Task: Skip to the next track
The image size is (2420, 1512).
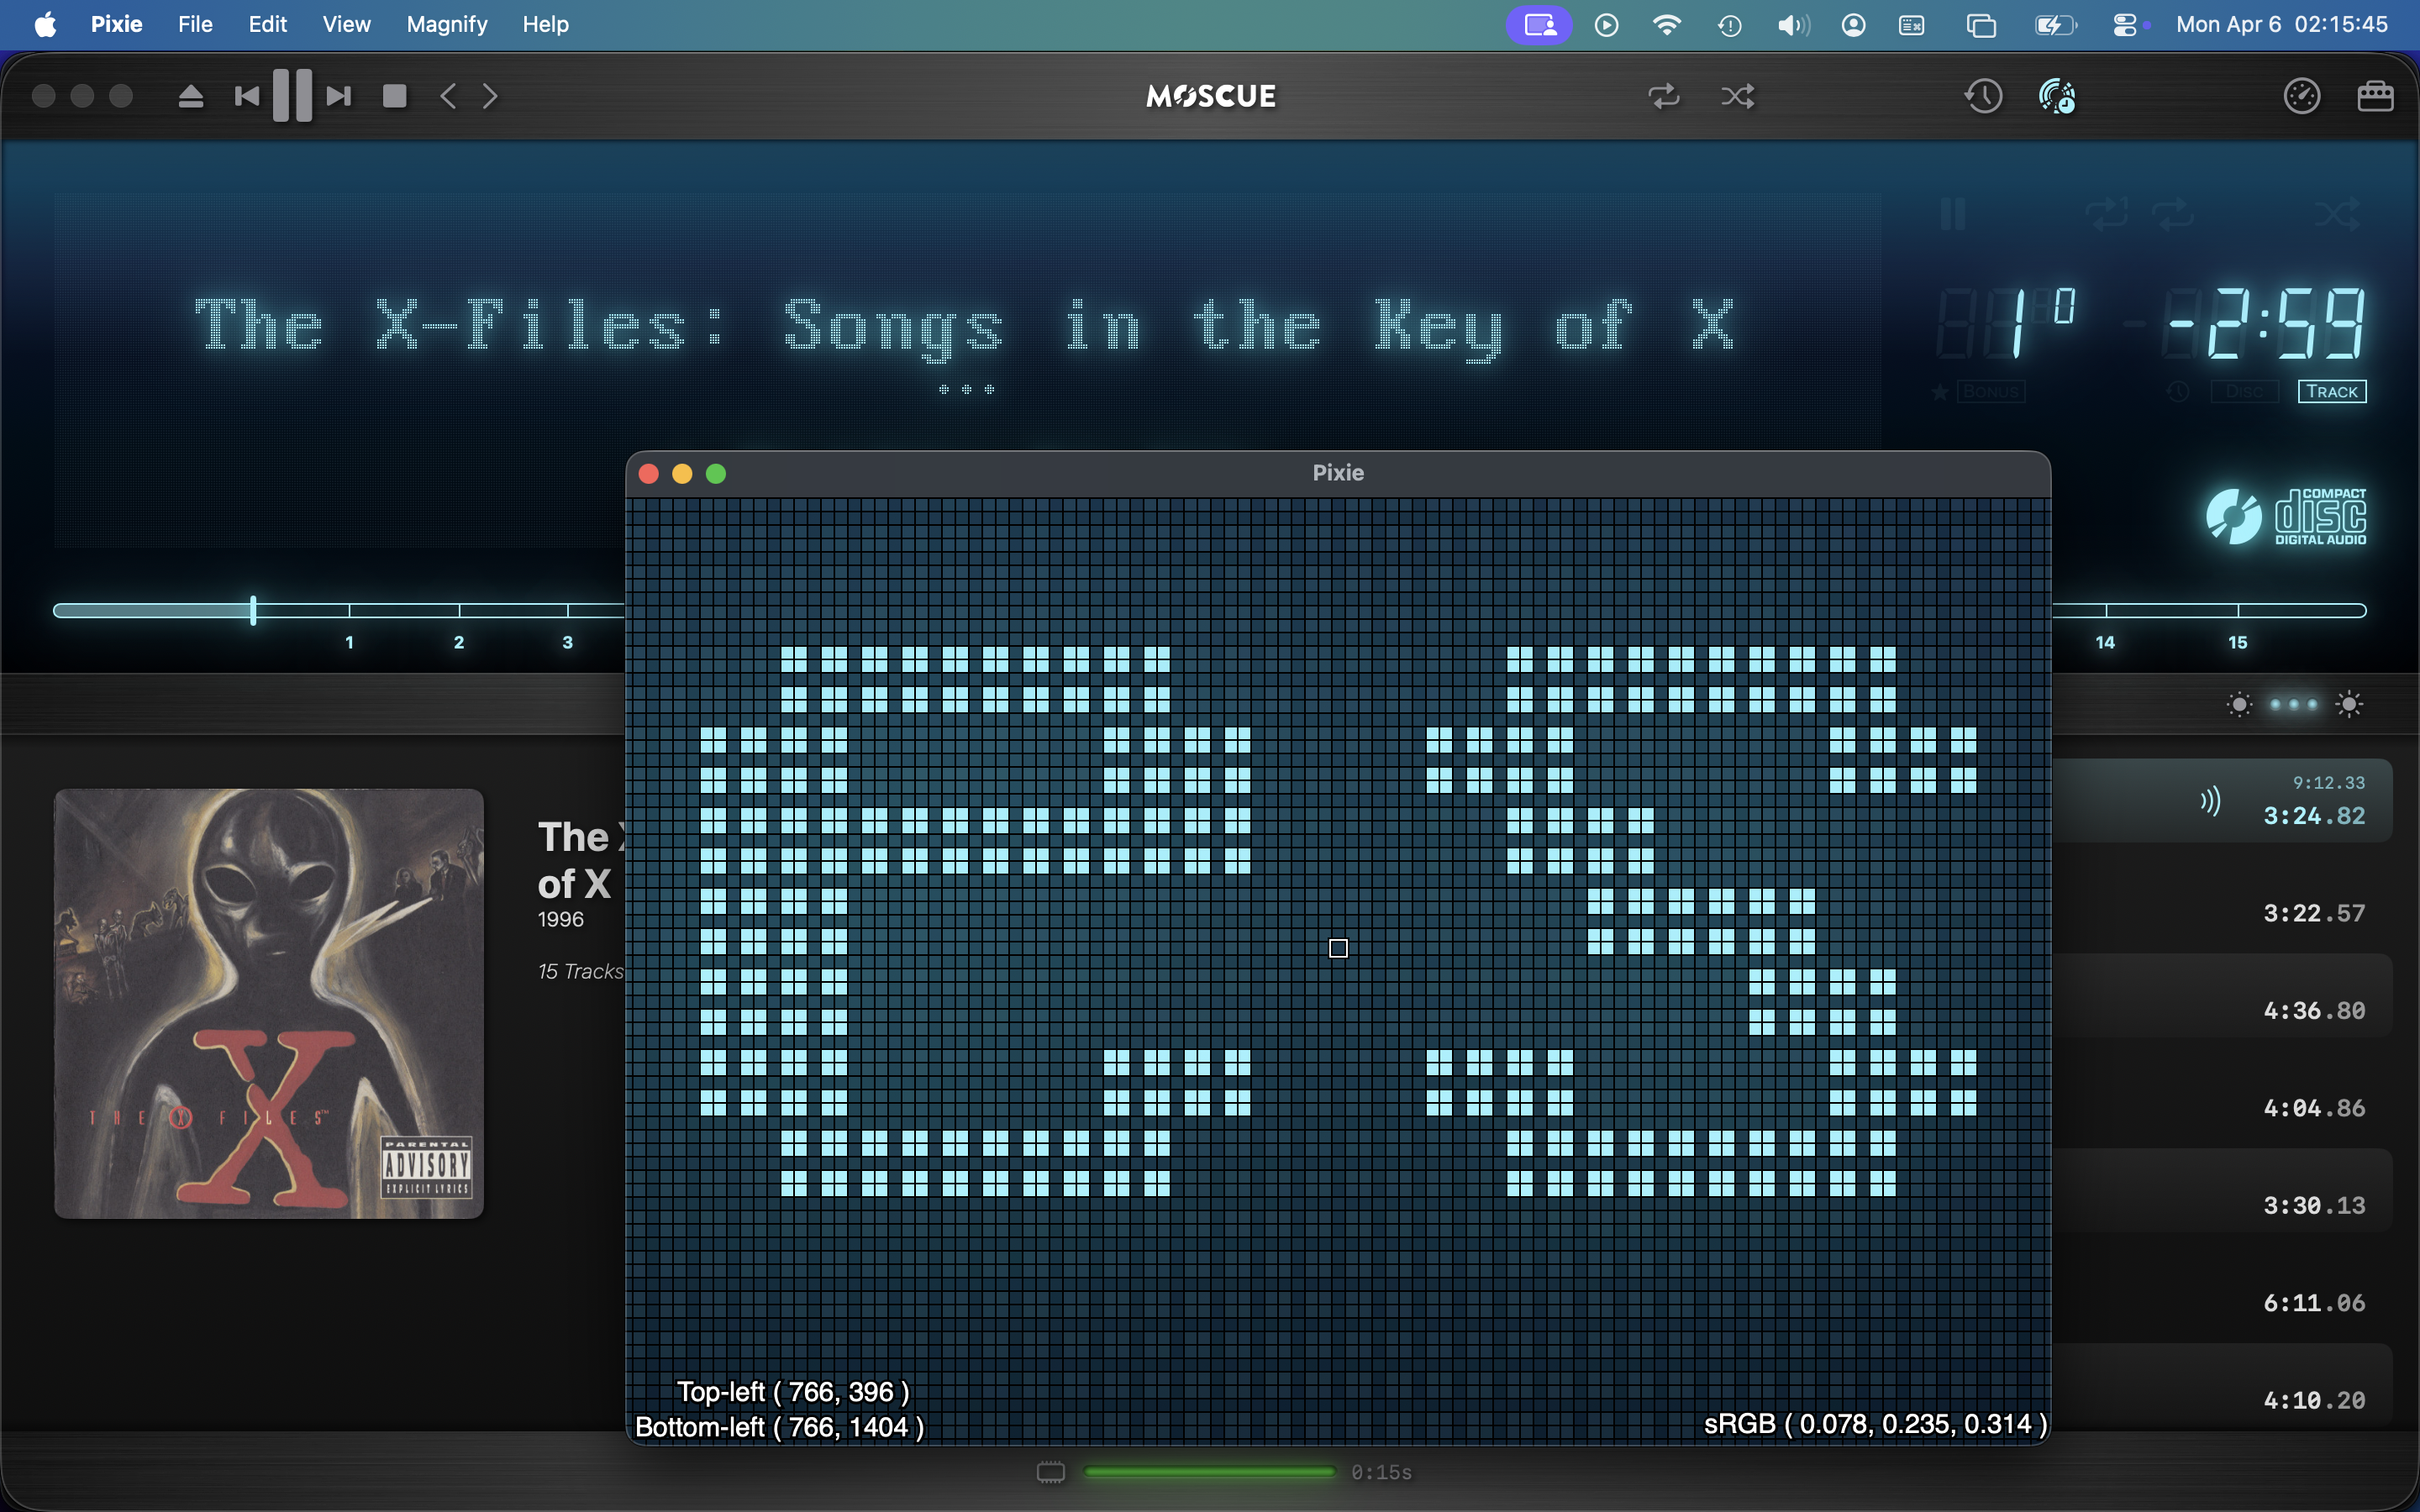Action: (339, 96)
